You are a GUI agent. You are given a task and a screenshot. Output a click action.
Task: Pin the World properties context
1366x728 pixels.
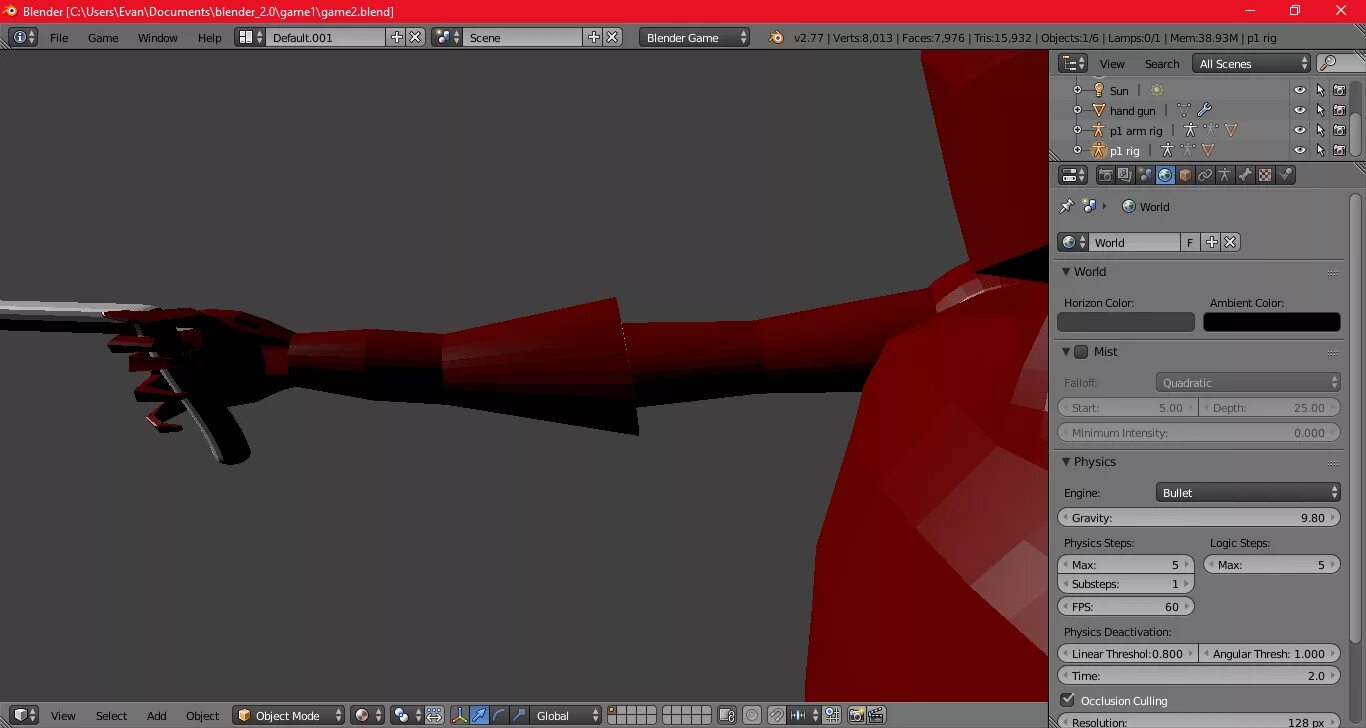[1066, 206]
